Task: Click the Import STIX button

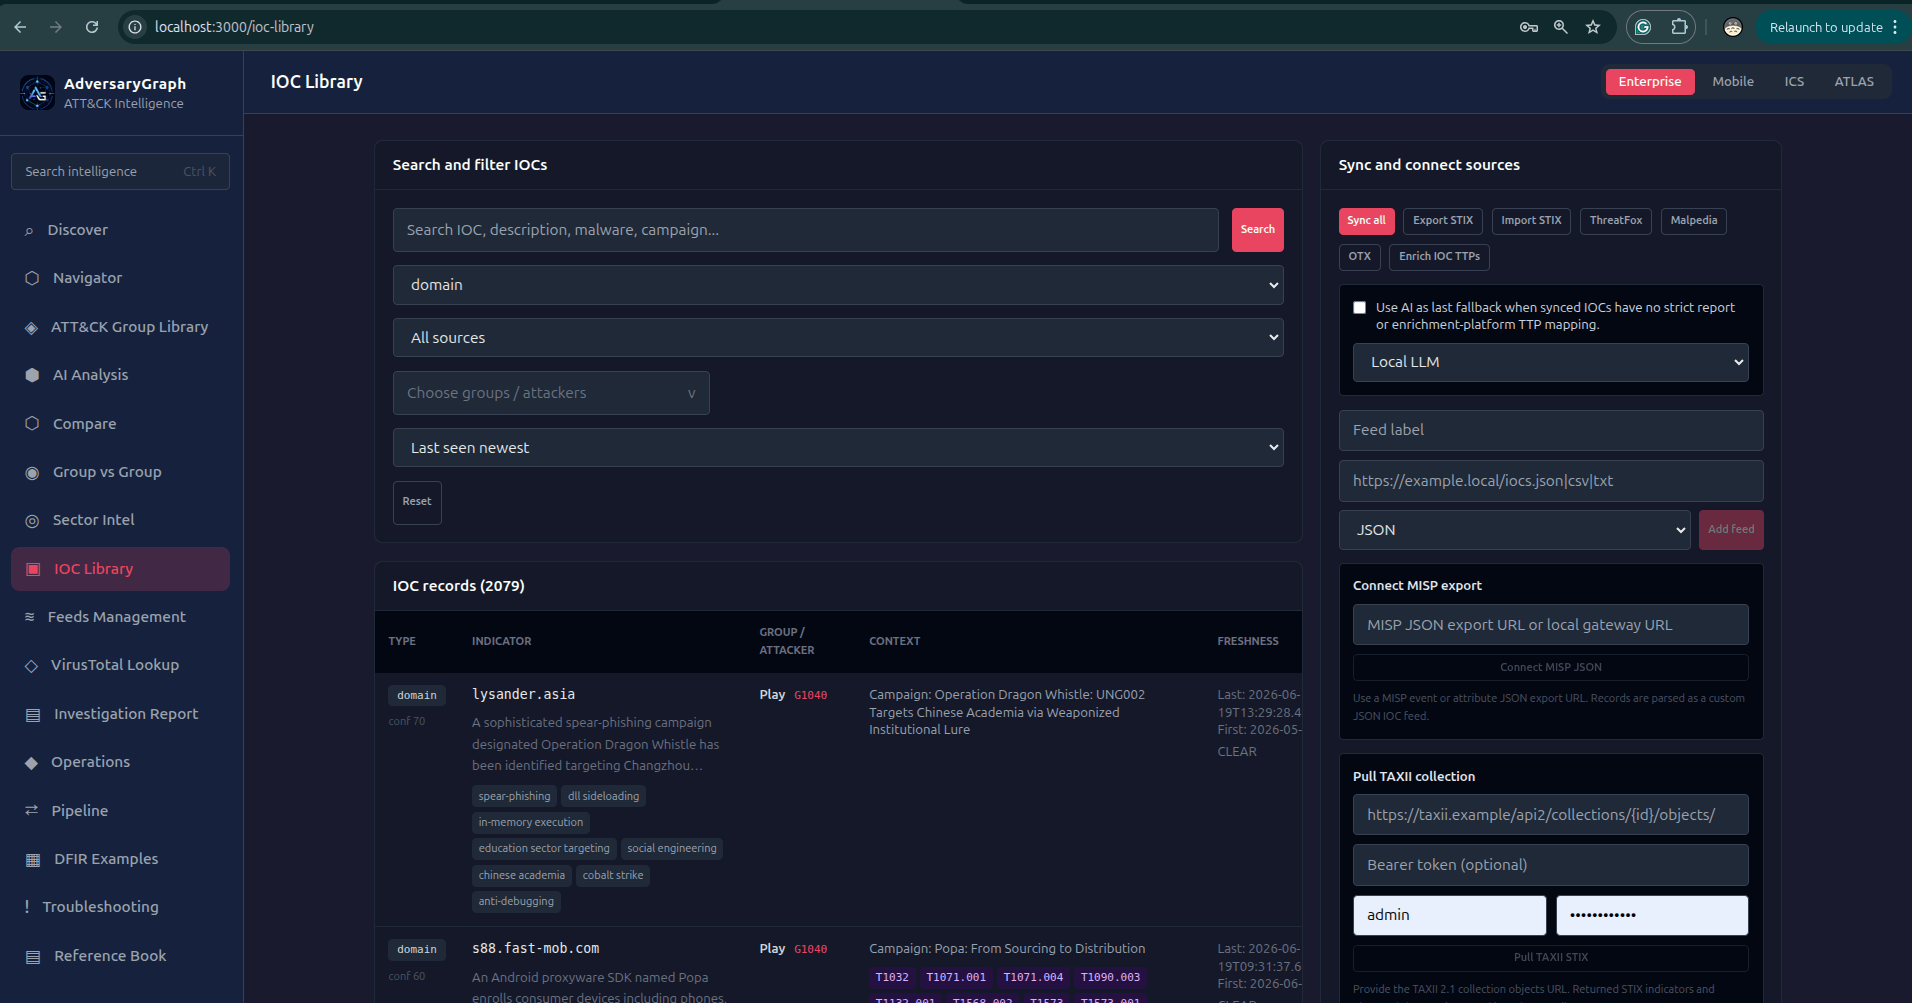Action: (x=1531, y=221)
